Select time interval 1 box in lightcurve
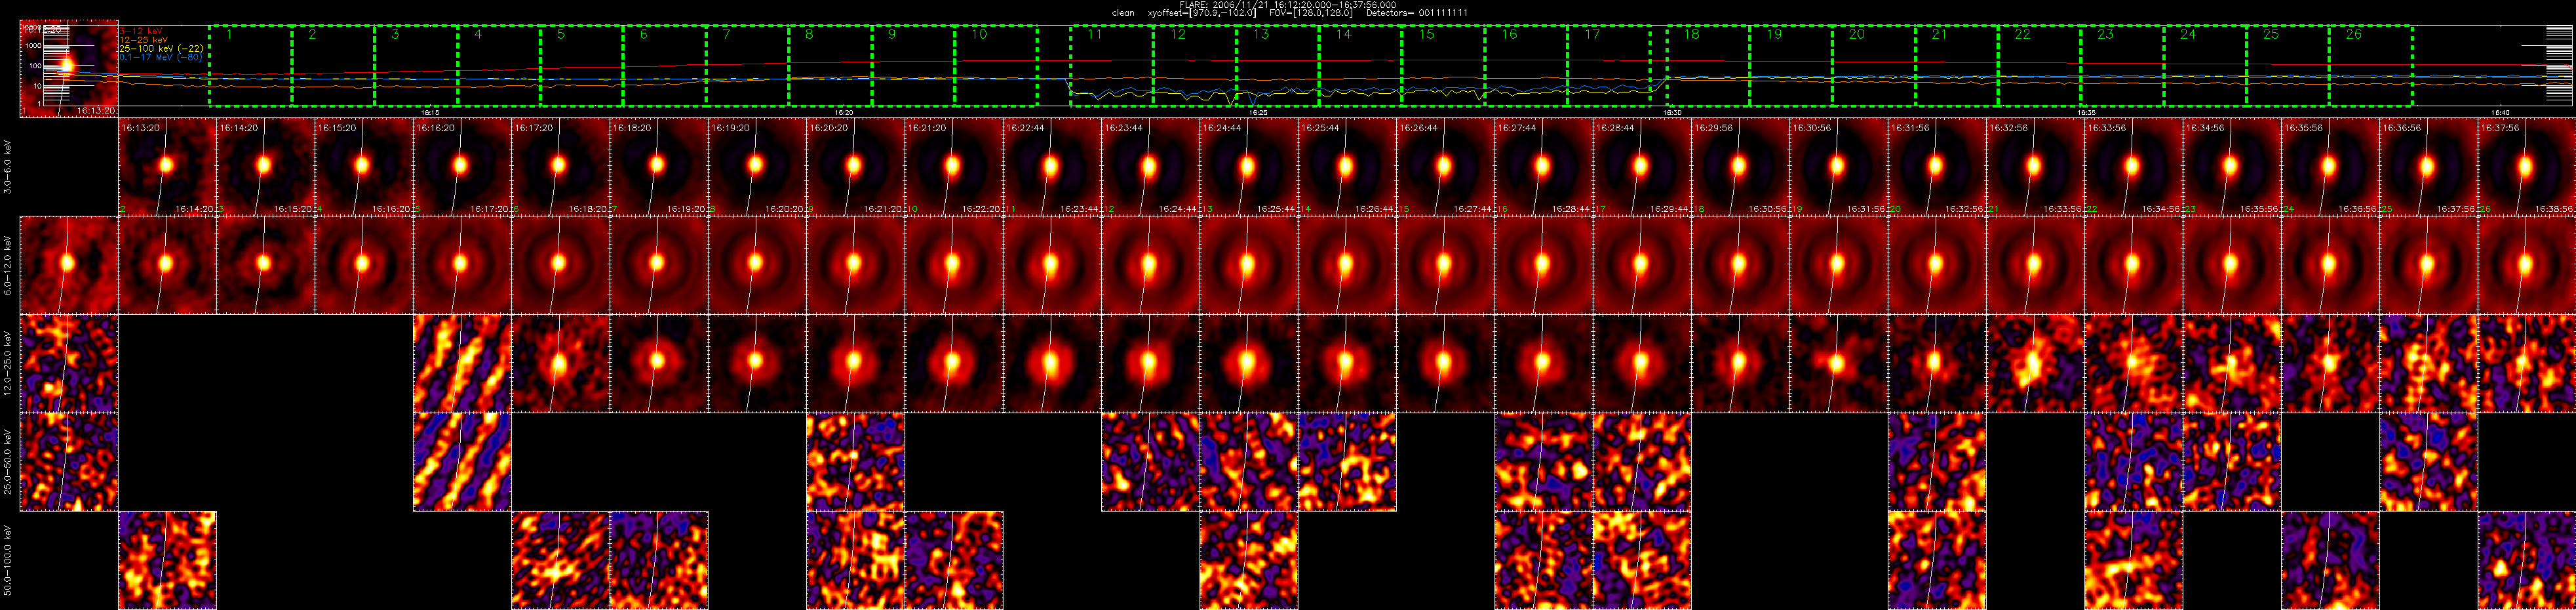The width and height of the screenshot is (2576, 610). coord(250,66)
